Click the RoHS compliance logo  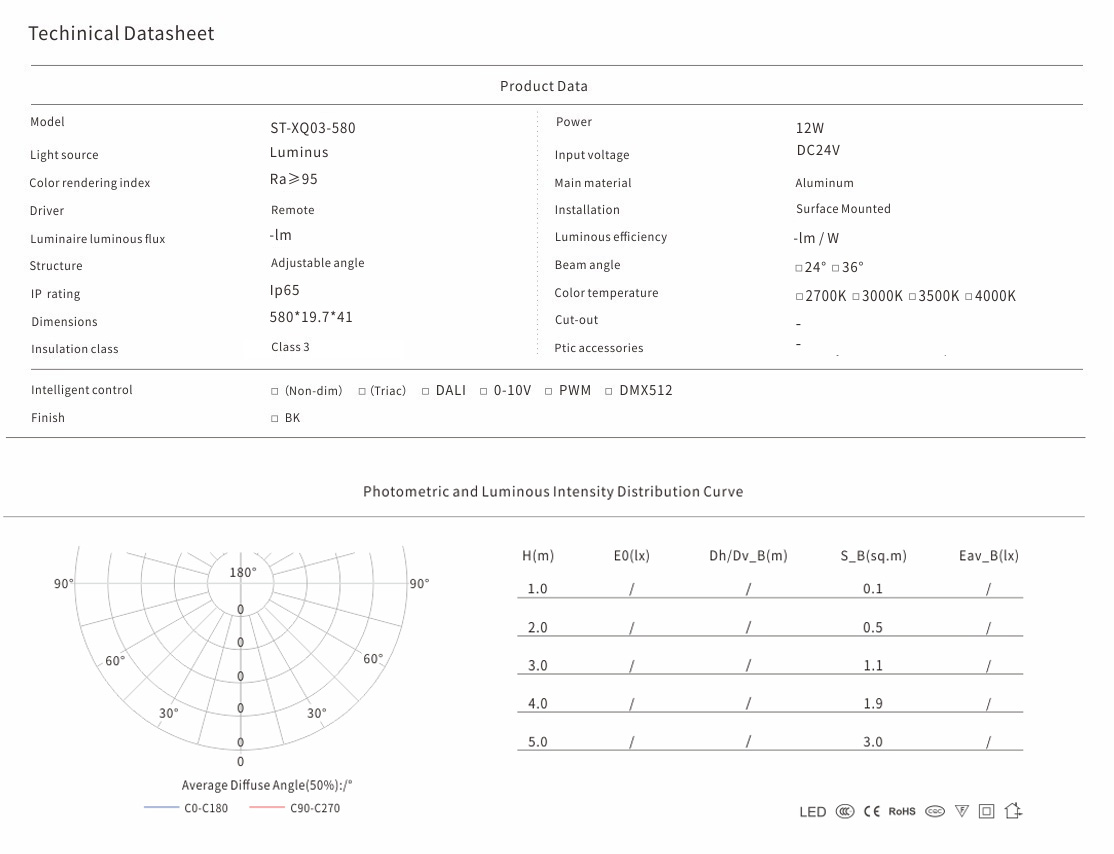tap(902, 811)
